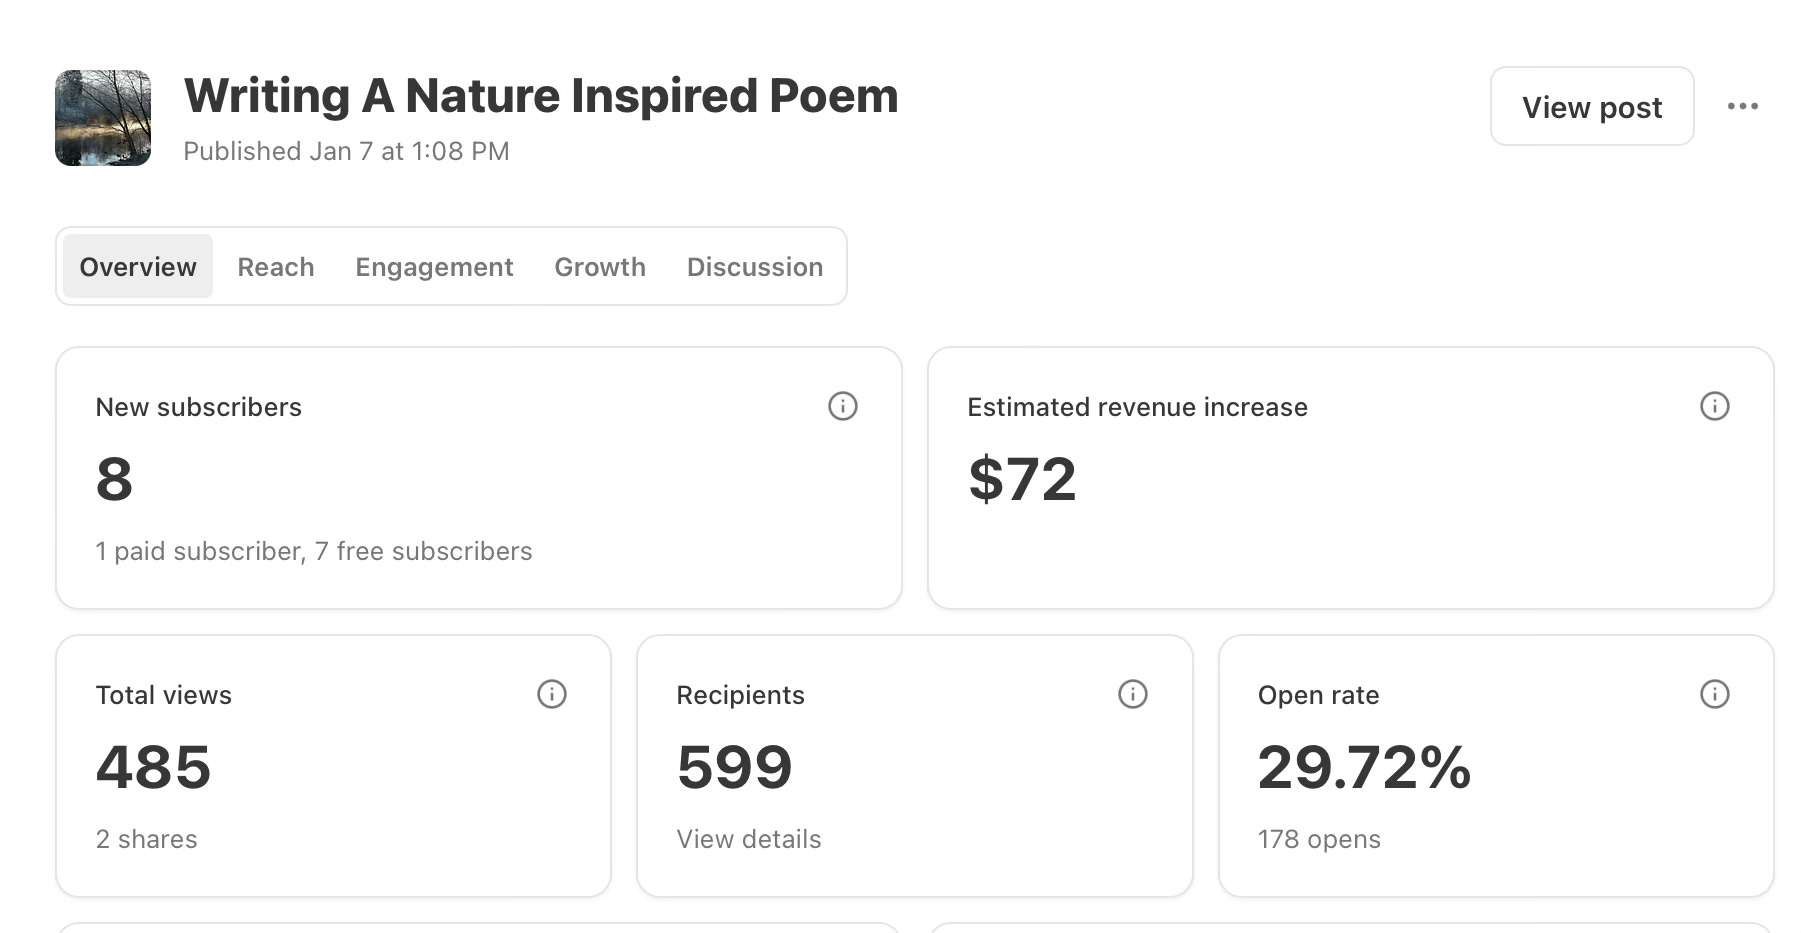Switch to the Reach tab
The height and width of the screenshot is (933, 1801).
[276, 267]
